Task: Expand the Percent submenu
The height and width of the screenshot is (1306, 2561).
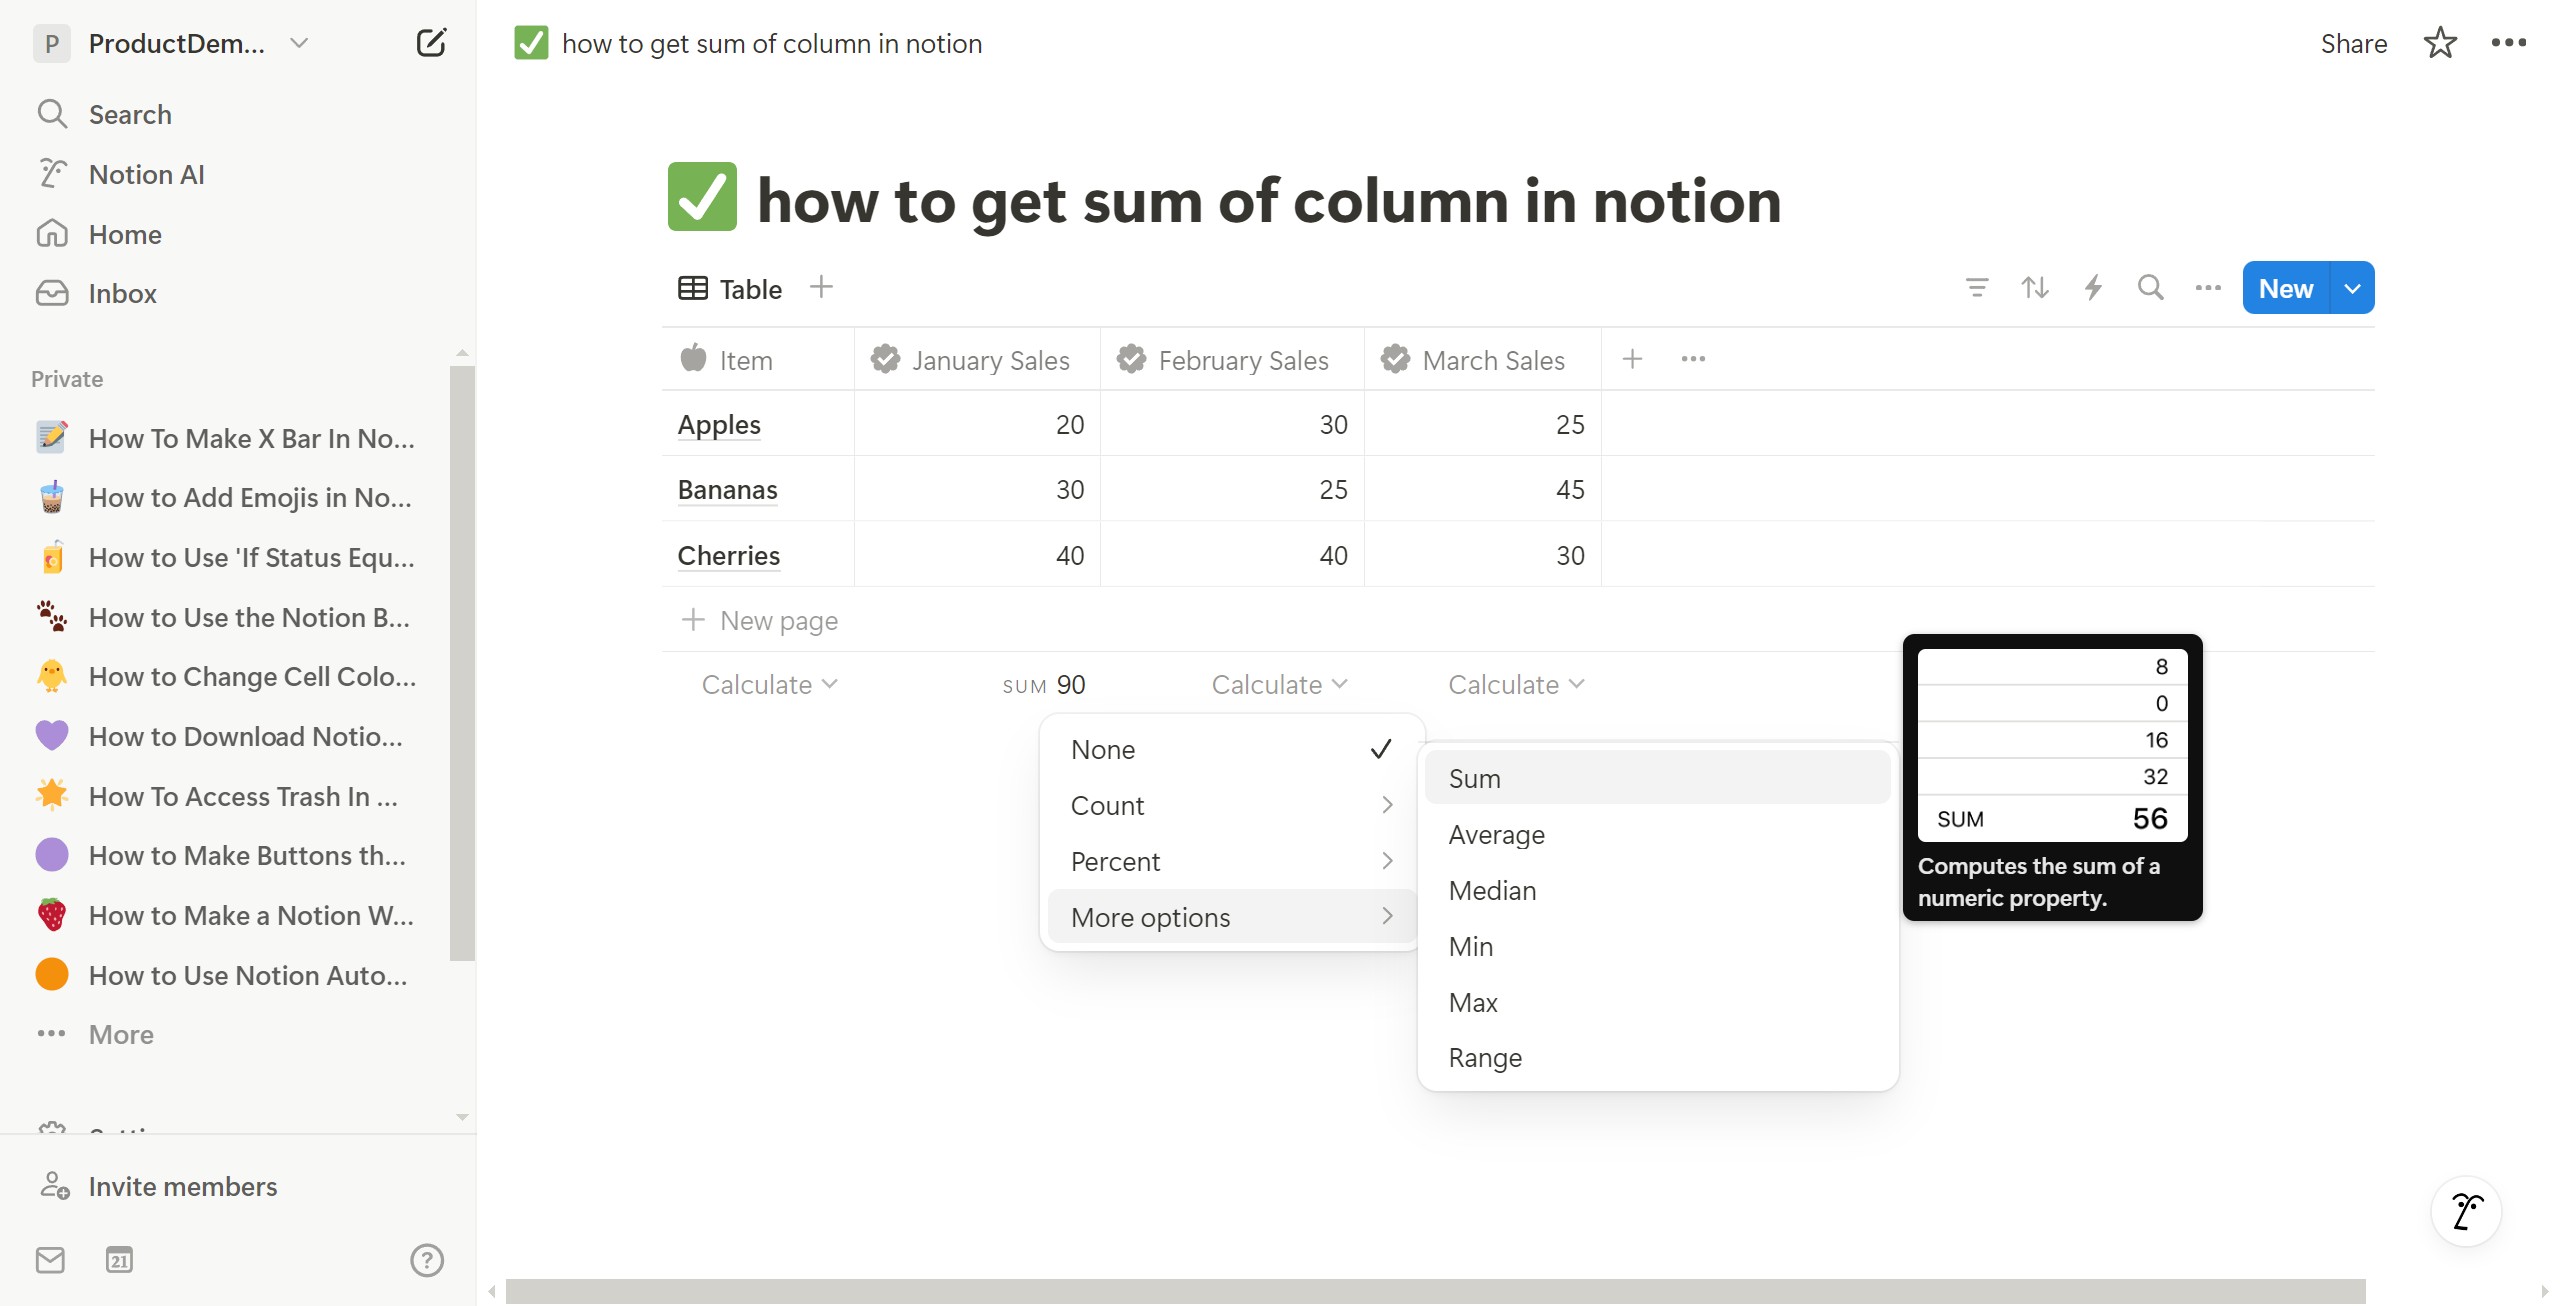Action: point(1231,862)
